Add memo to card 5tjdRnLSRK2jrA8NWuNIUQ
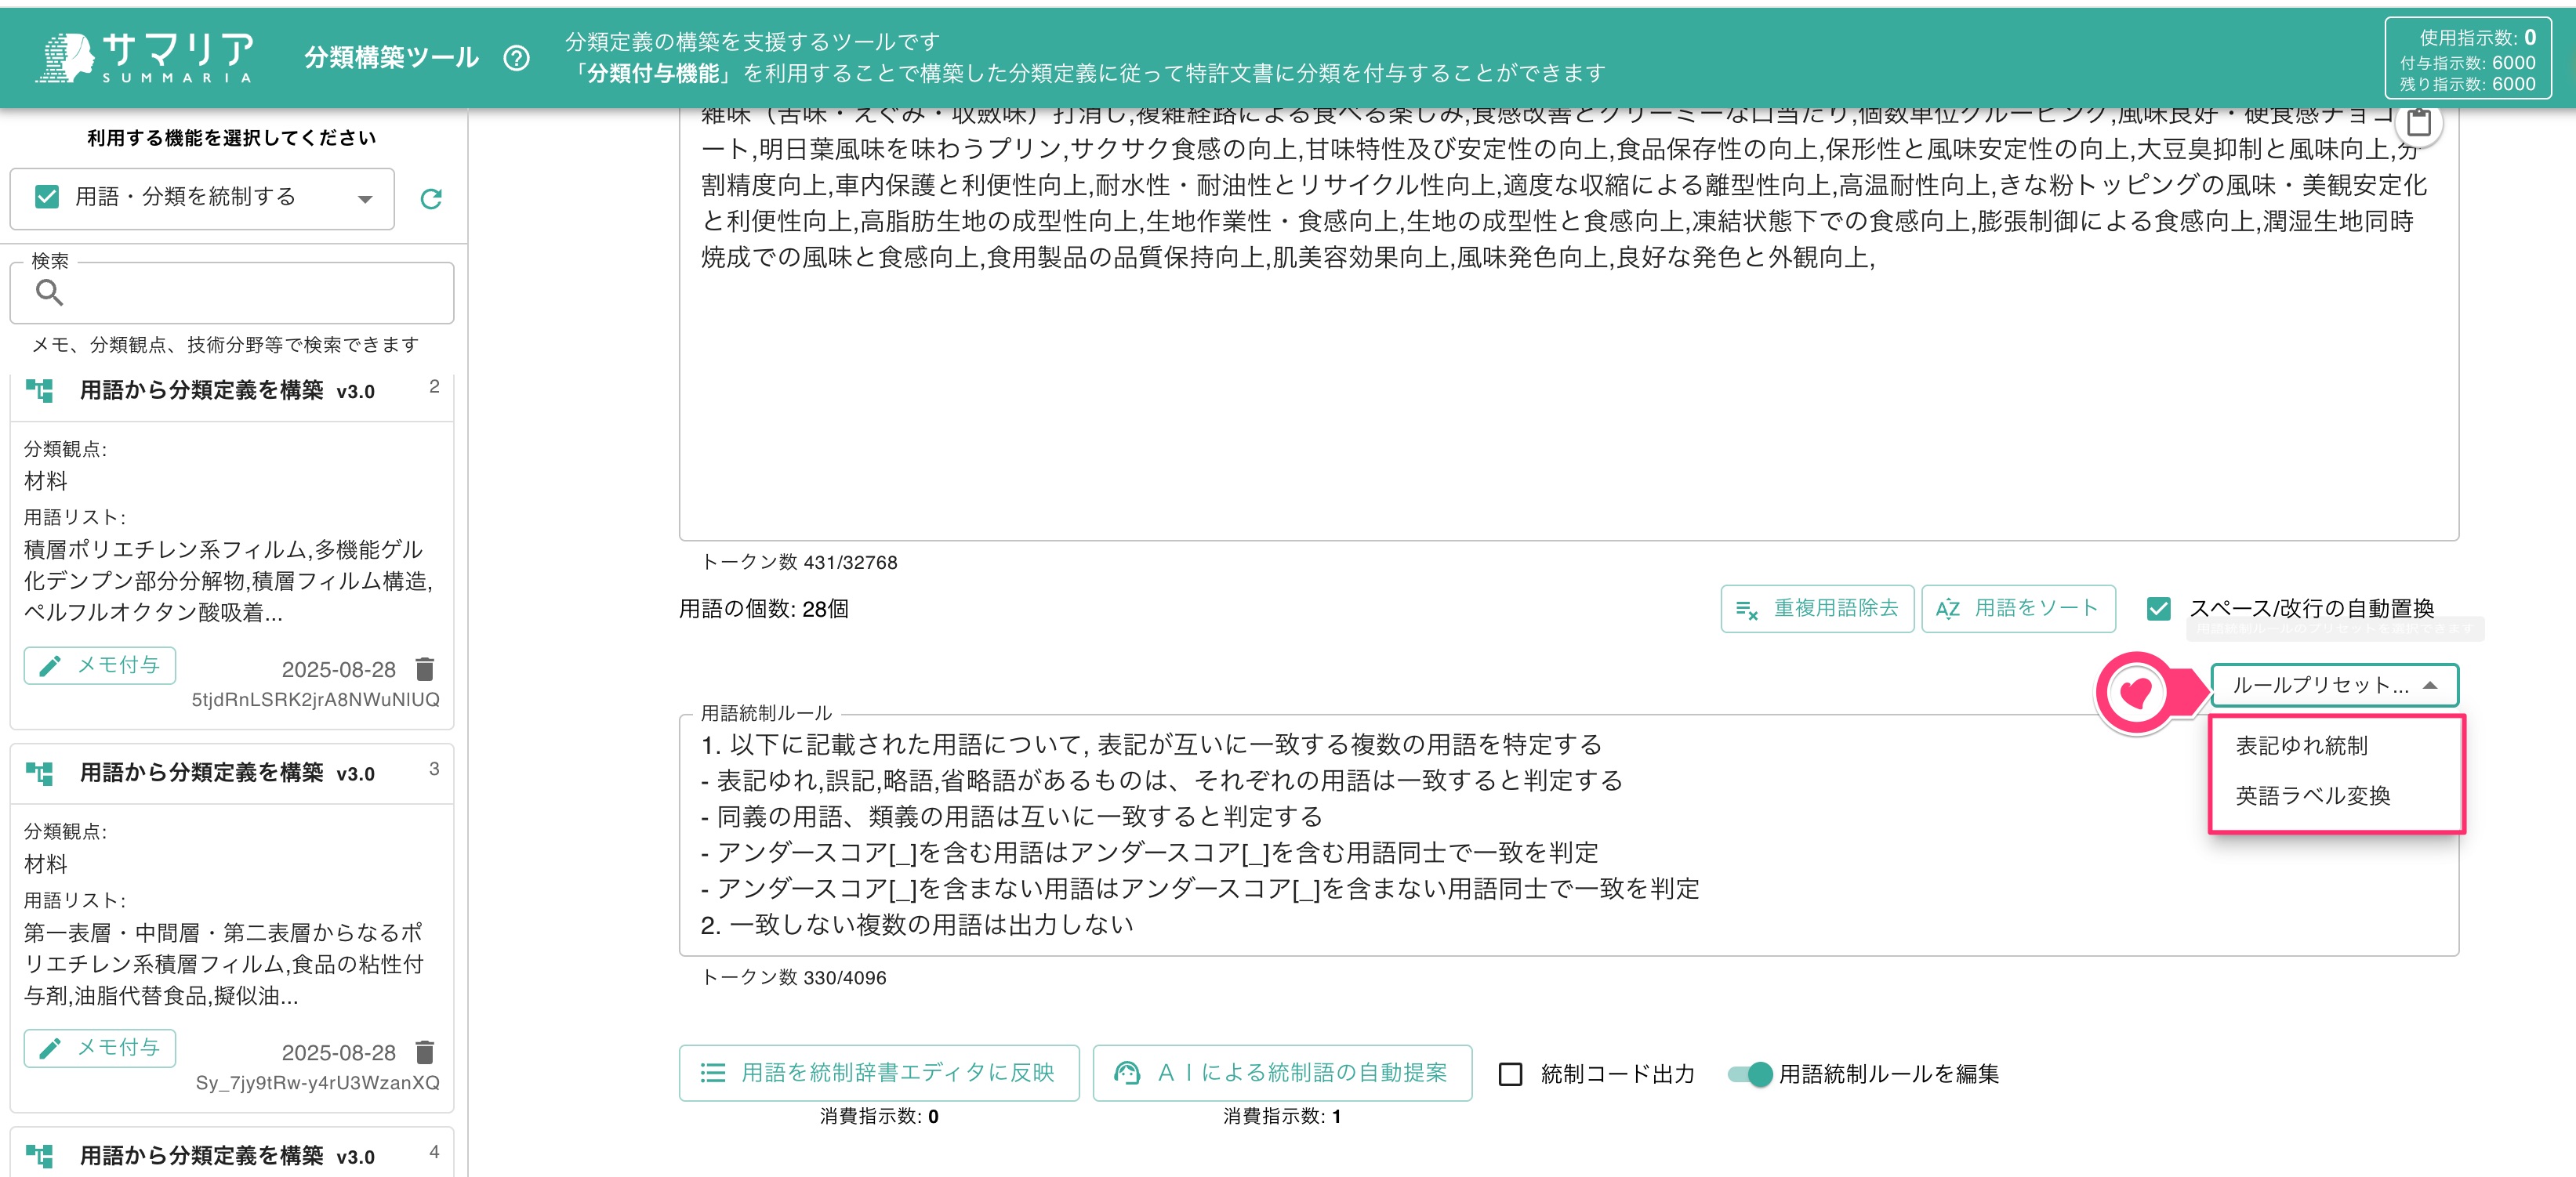The image size is (2576, 1177). pyautogui.click(x=100, y=665)
